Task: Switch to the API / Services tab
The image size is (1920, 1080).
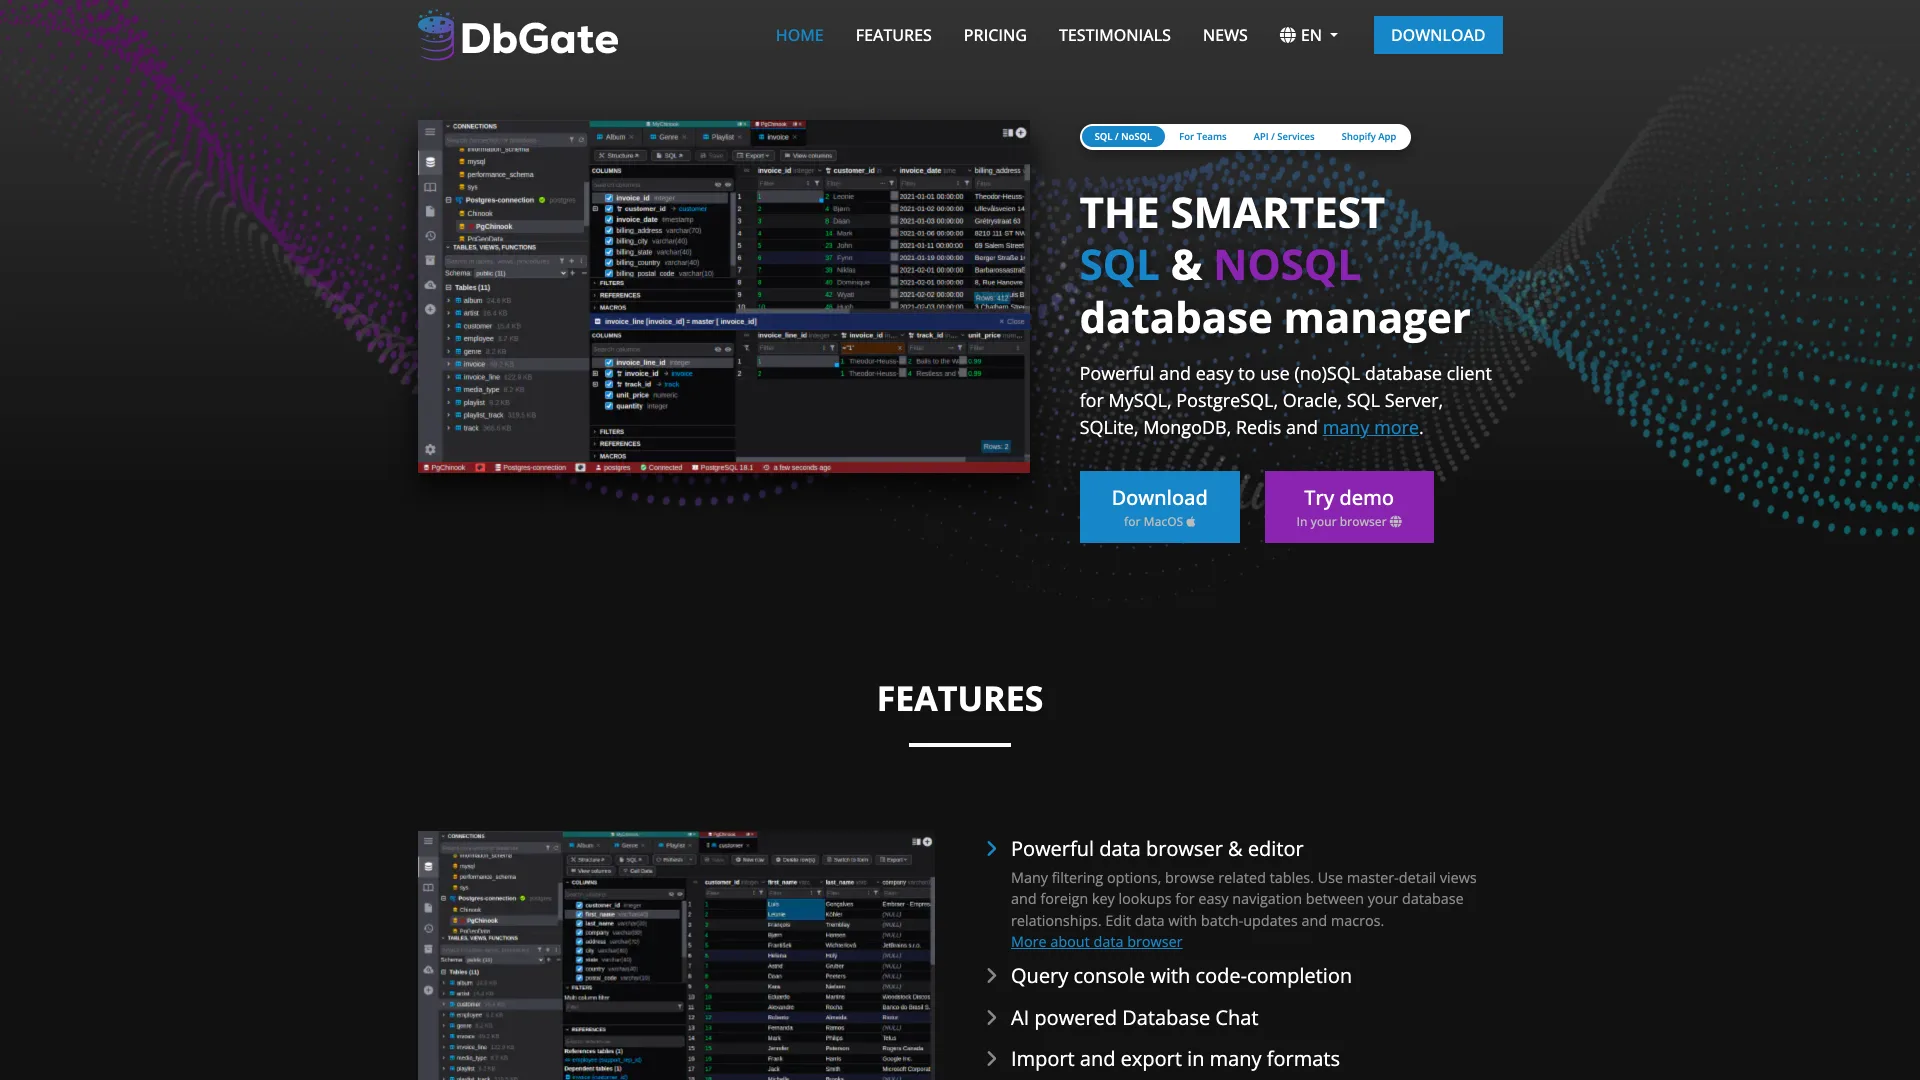Action: pyautogui.click(x=1284, y=137)
